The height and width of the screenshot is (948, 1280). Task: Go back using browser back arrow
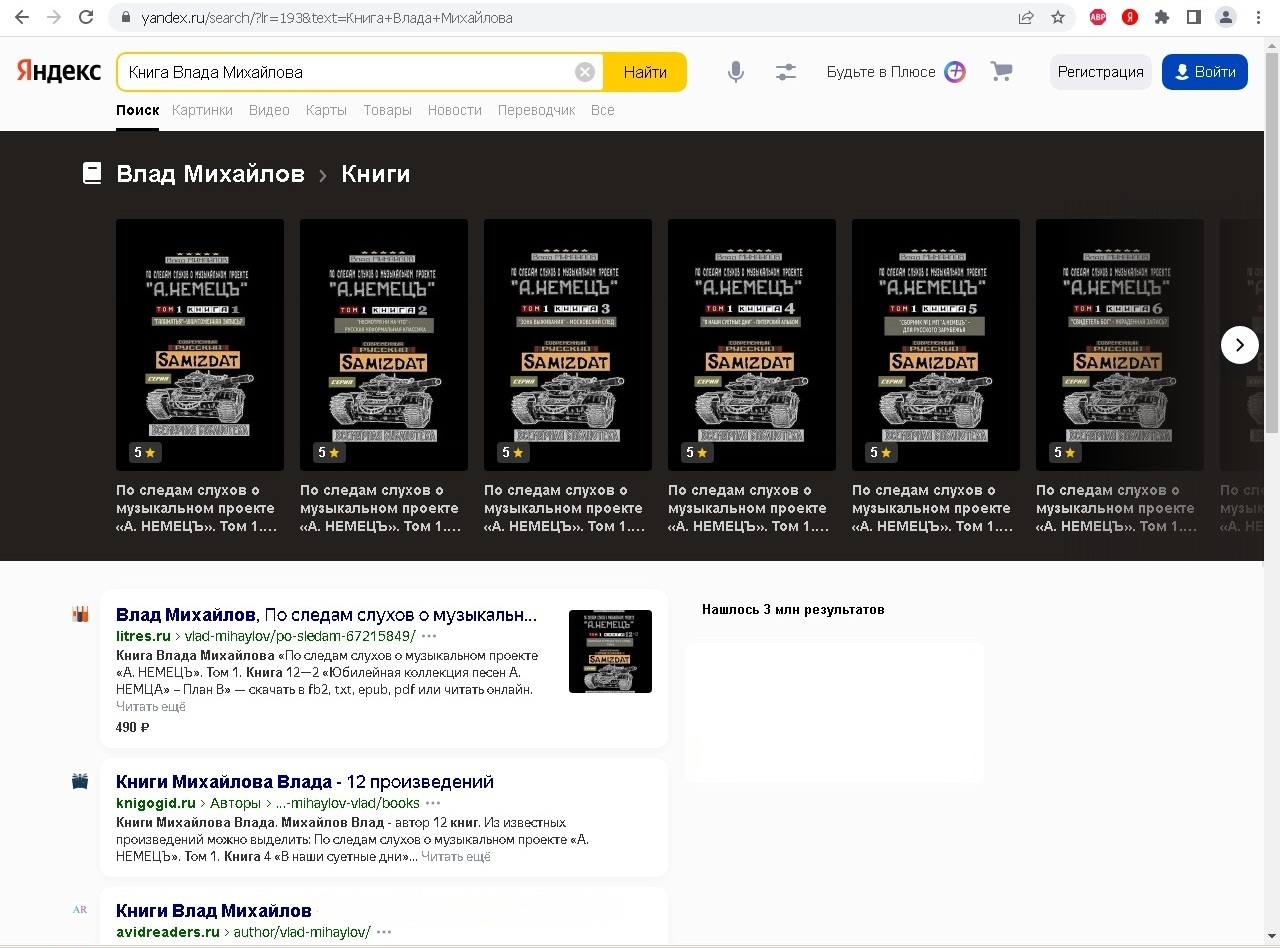tap(22, 17)
